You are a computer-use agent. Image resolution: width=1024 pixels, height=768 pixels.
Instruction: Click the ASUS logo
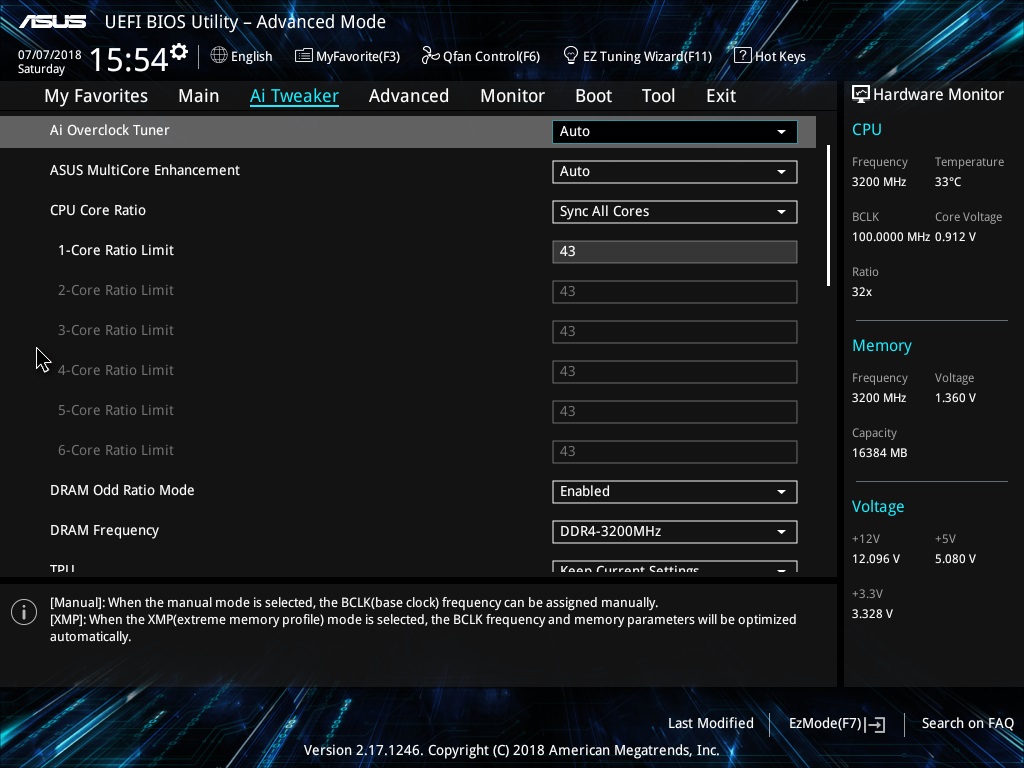click(x=53, y=22)
